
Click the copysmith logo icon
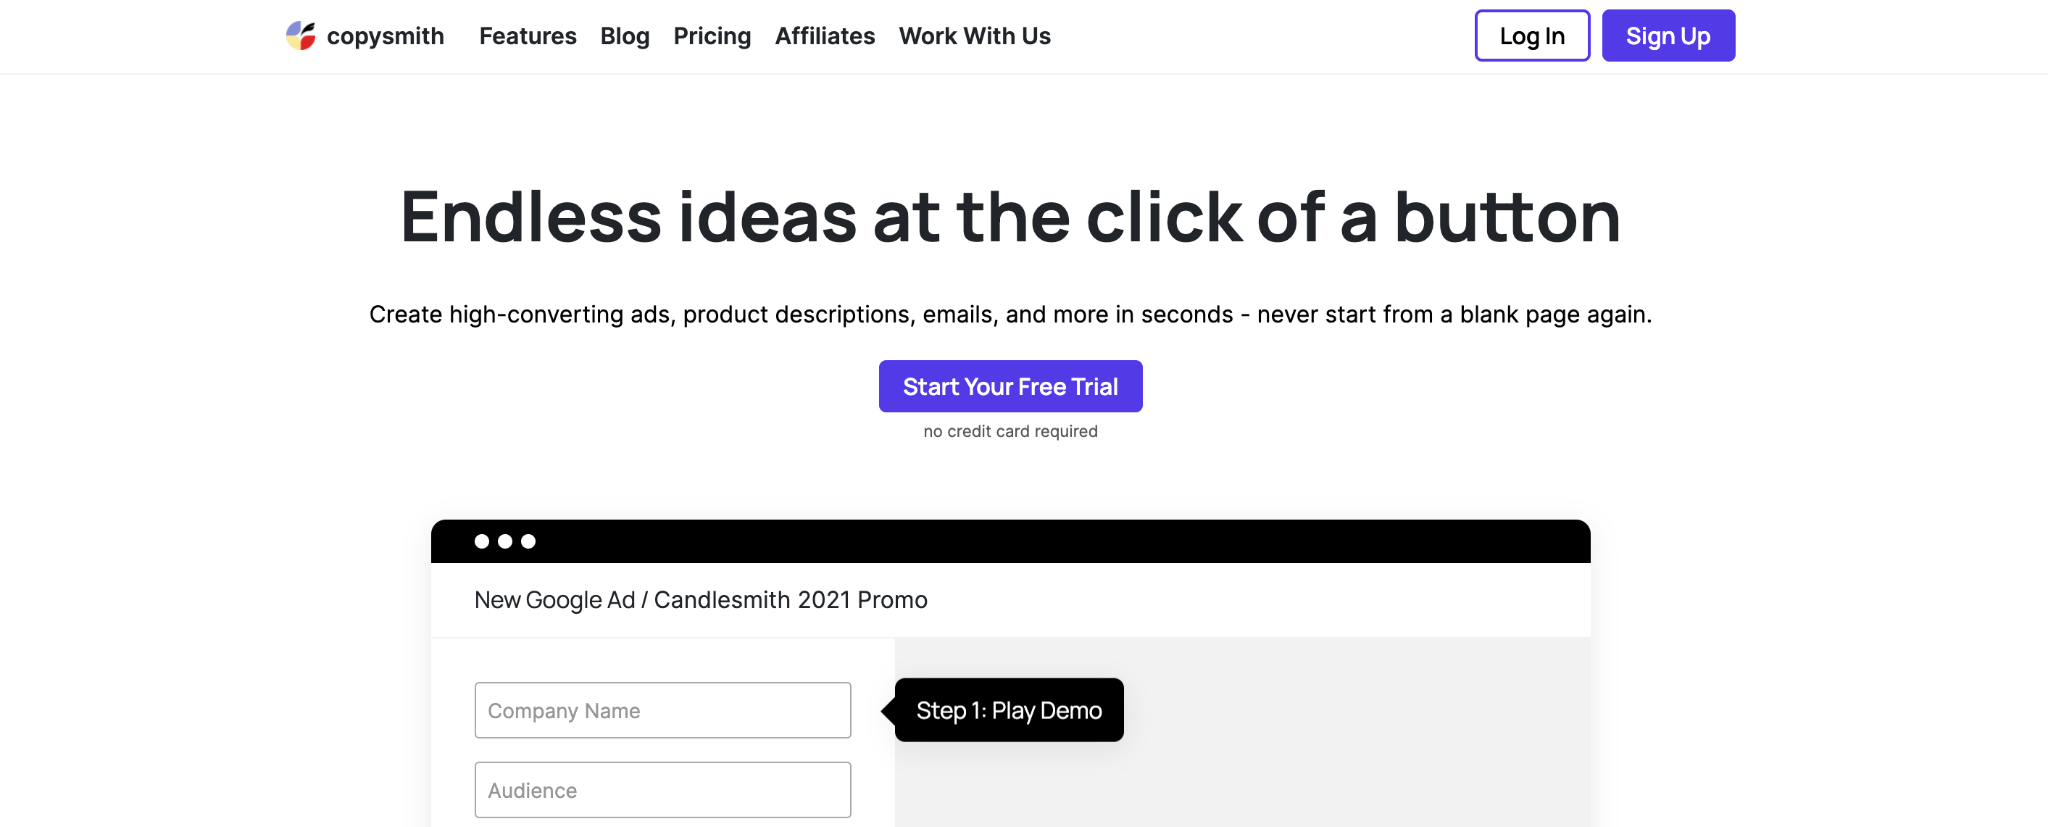point(301,36)
